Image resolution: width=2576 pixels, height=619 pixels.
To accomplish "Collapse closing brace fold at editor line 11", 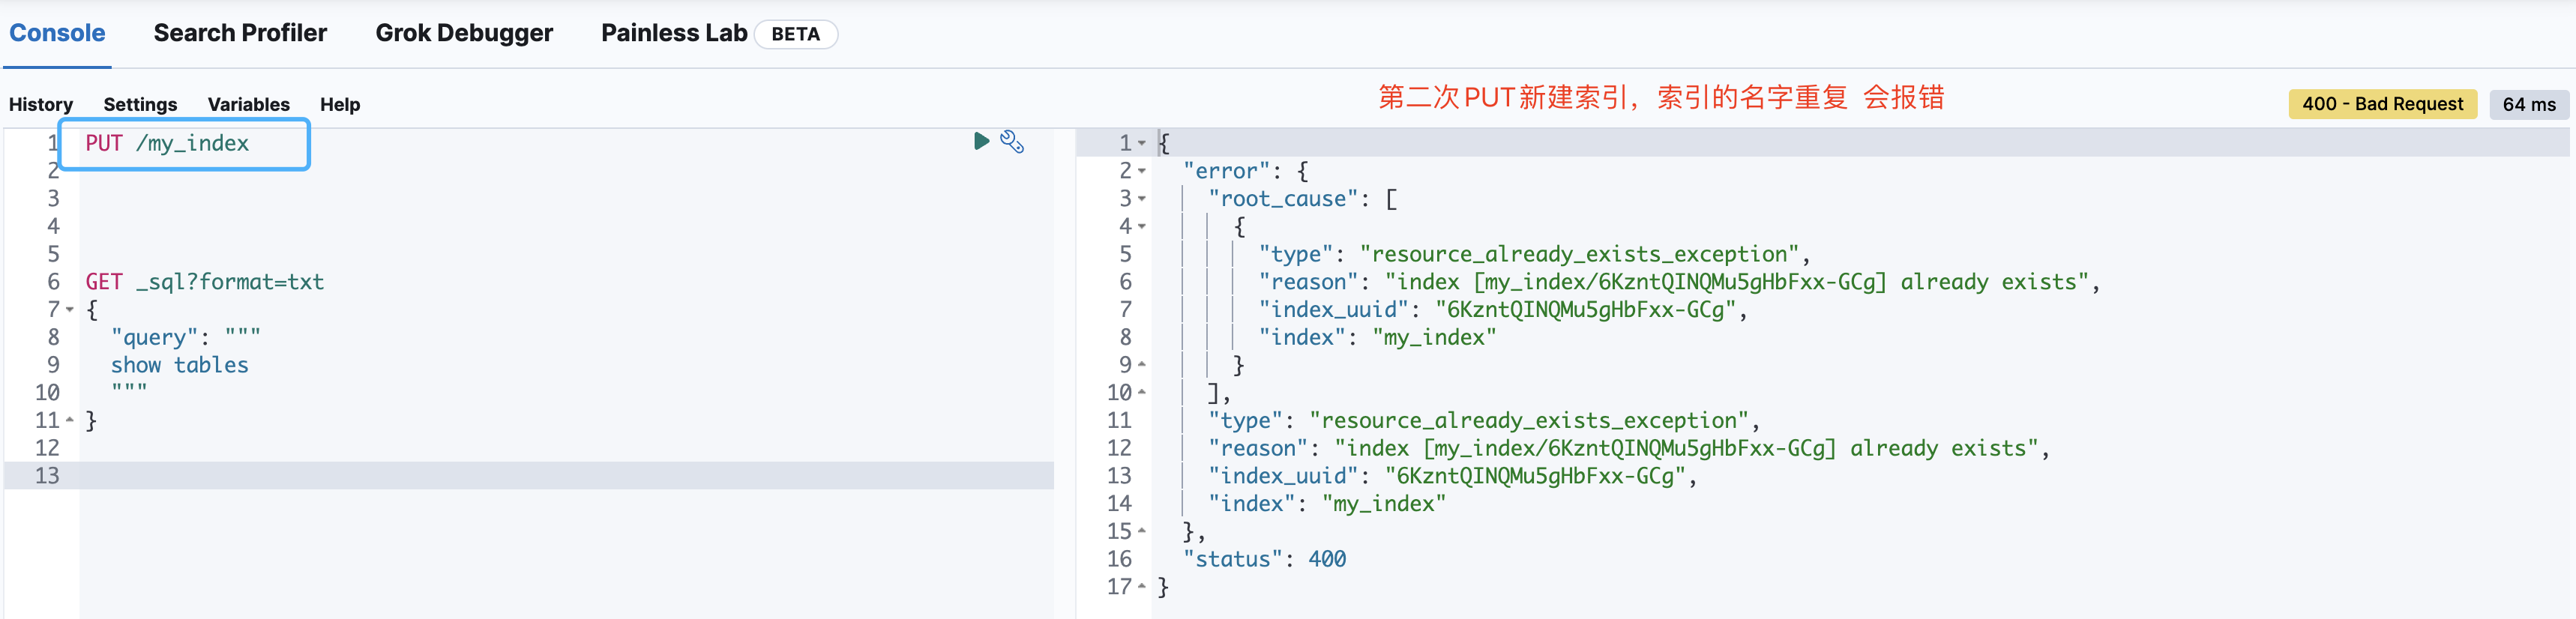I will 70,421.
